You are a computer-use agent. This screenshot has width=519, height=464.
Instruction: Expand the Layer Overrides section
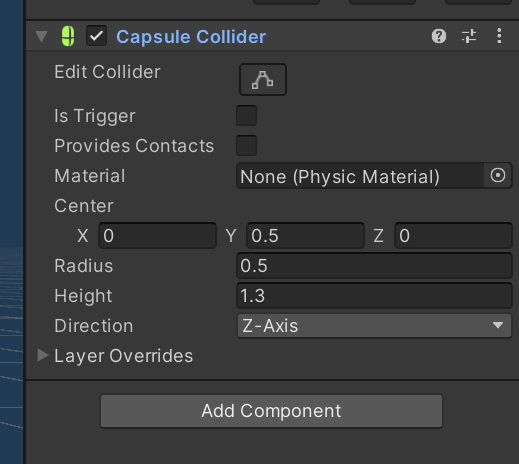(x=42, y=355)
